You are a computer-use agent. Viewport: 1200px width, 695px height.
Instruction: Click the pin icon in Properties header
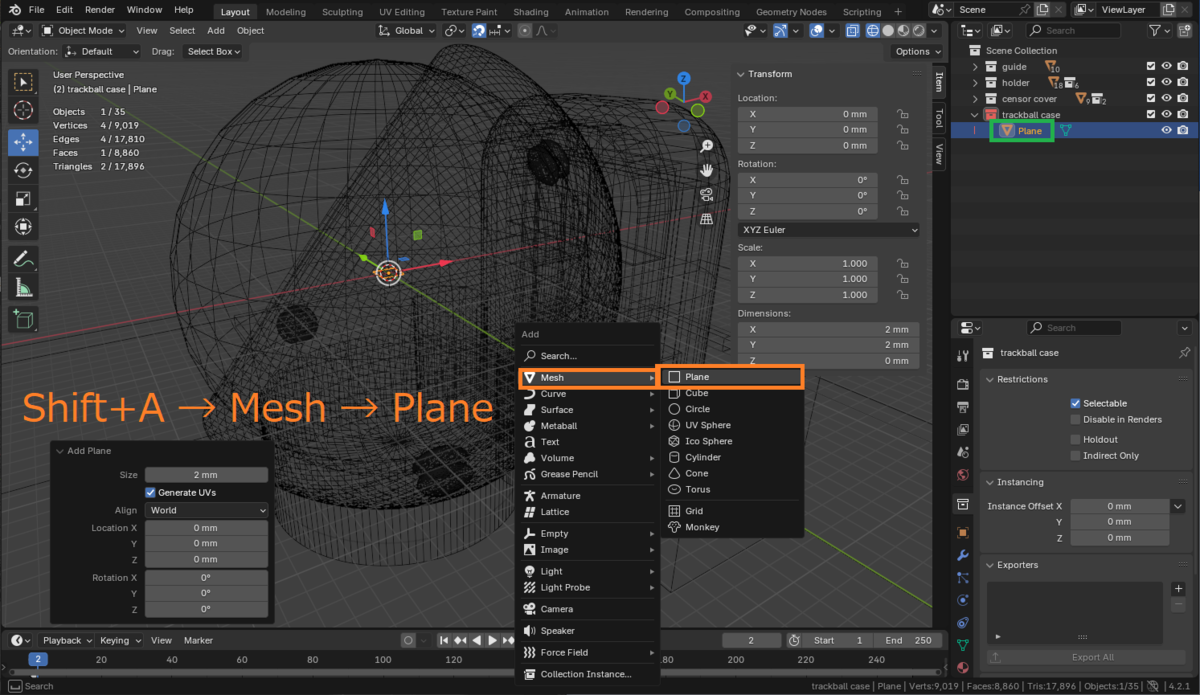coord(1185,353)
